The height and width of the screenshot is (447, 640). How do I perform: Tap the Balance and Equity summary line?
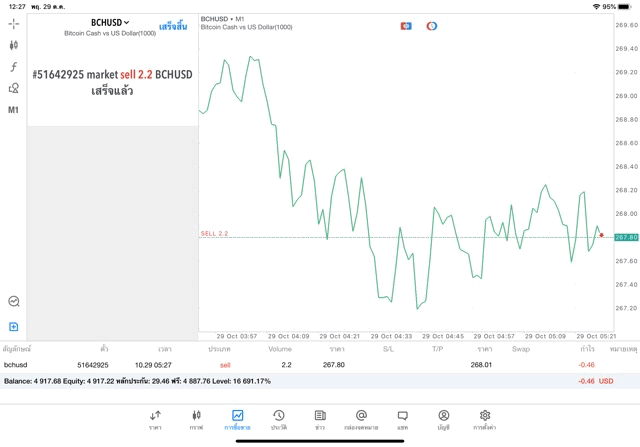(x=137, y=381)
